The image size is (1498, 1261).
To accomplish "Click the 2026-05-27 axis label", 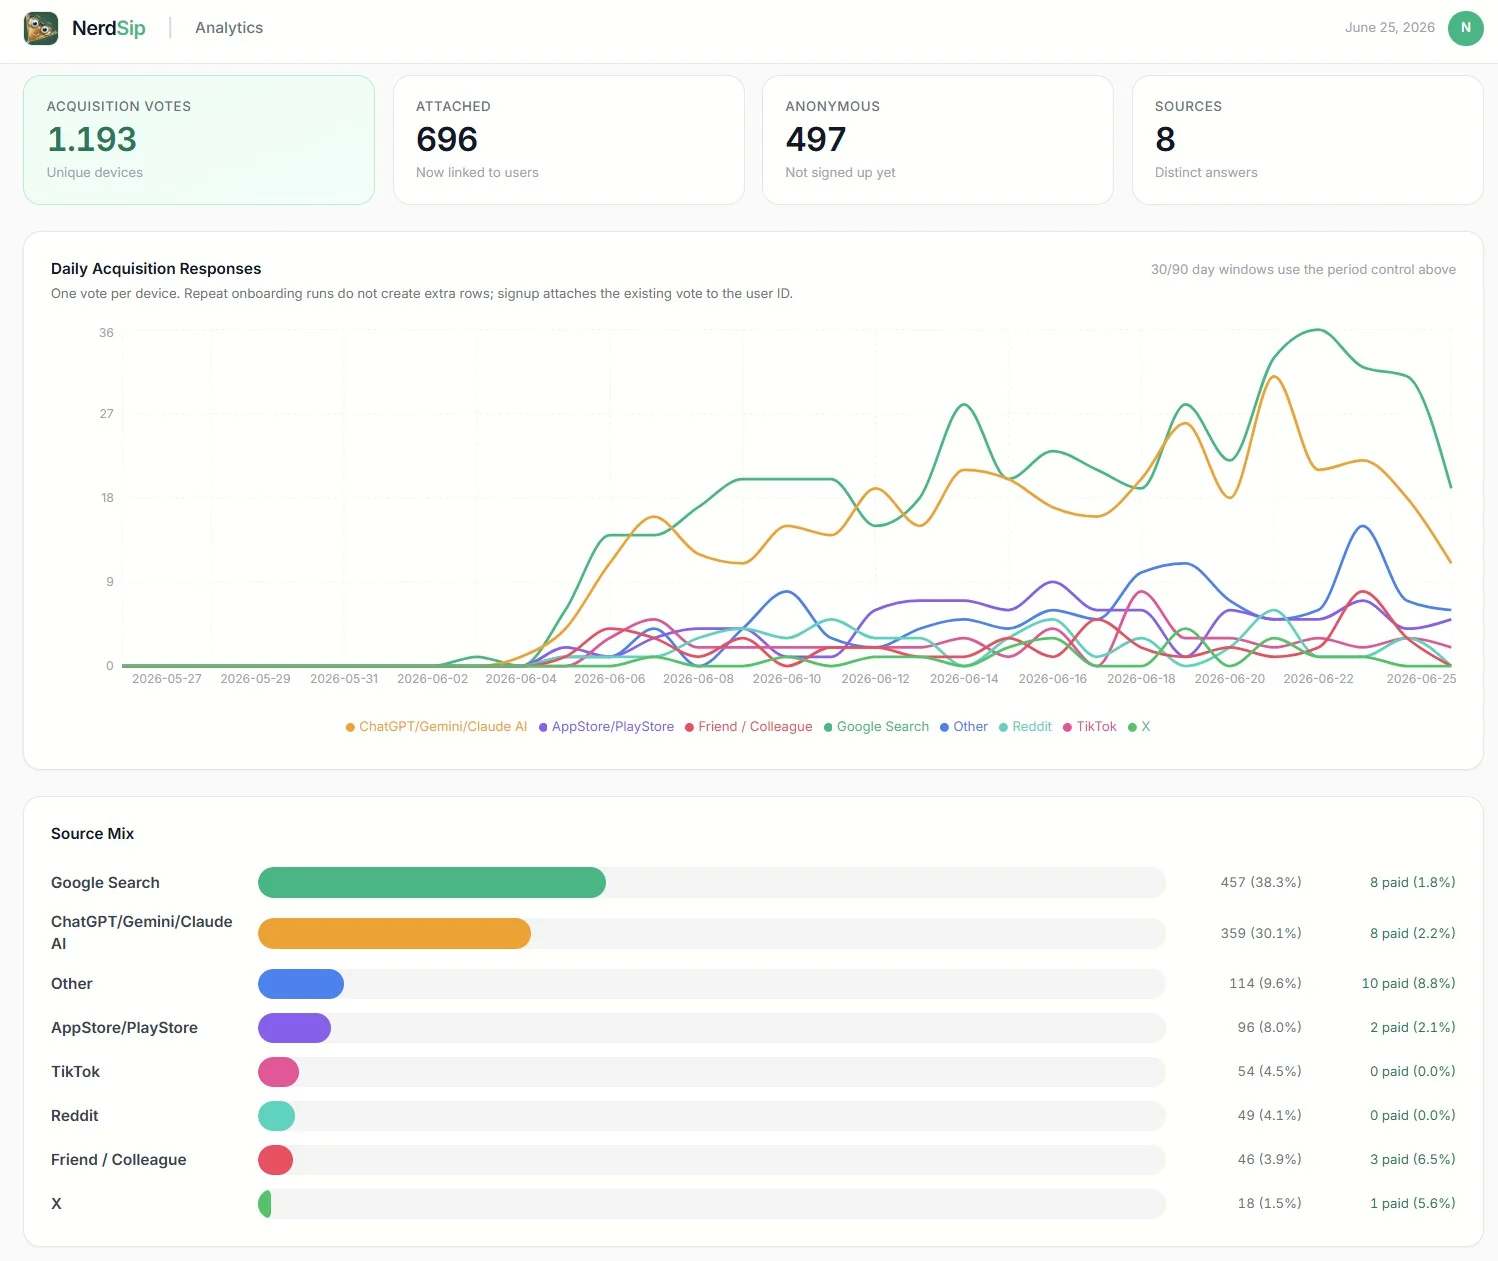I will click(167, 679).
